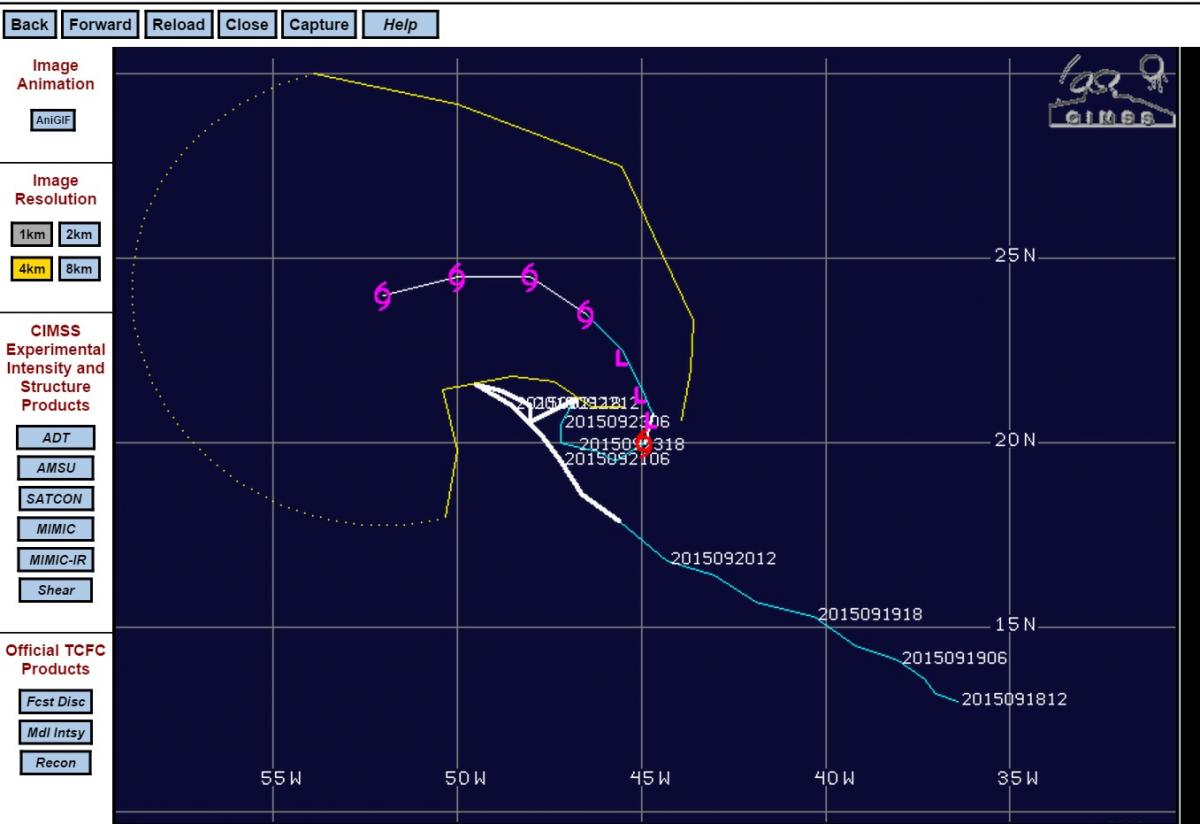The height and width of the screenshot is (824, 1200).
Task: Open the MIMIC product
Action: [x=56, y=529]
